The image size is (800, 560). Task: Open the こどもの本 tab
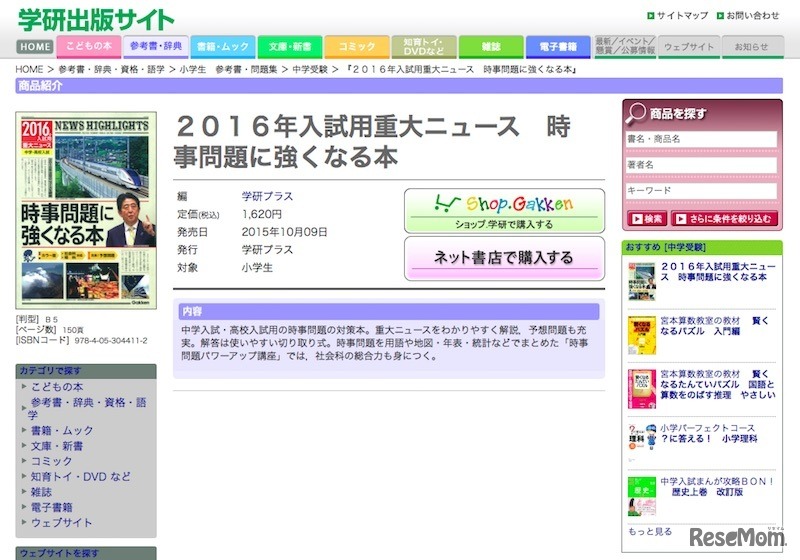(x=89, y=46)
